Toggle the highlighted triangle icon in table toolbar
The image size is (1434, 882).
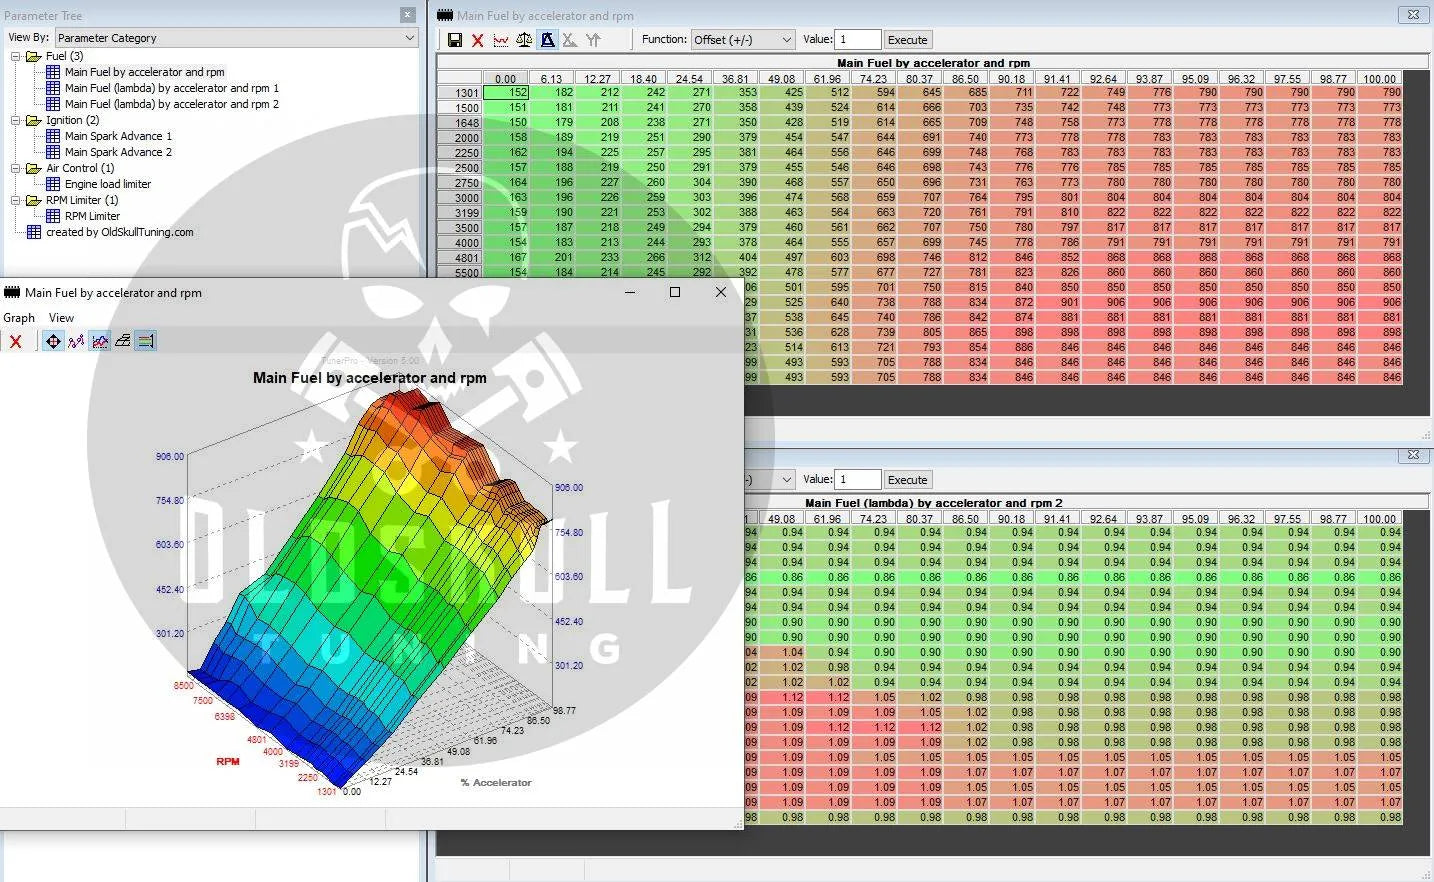pos(547,40)
